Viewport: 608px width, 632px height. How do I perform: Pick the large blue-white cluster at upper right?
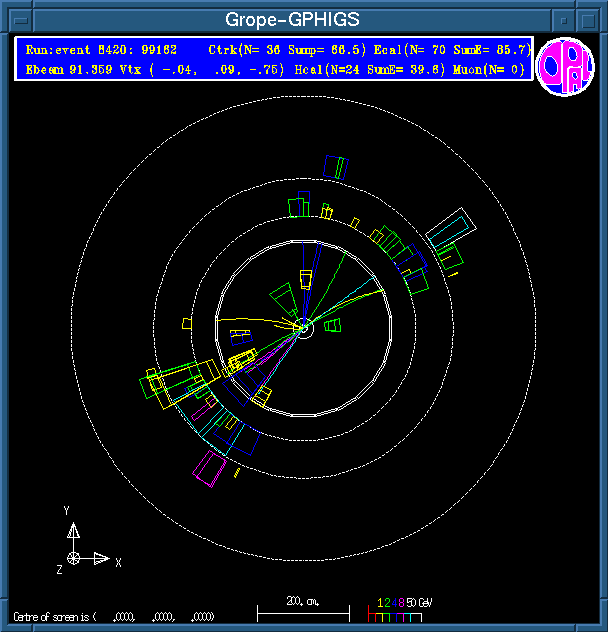pyautogui.click(x=448, y=232)
